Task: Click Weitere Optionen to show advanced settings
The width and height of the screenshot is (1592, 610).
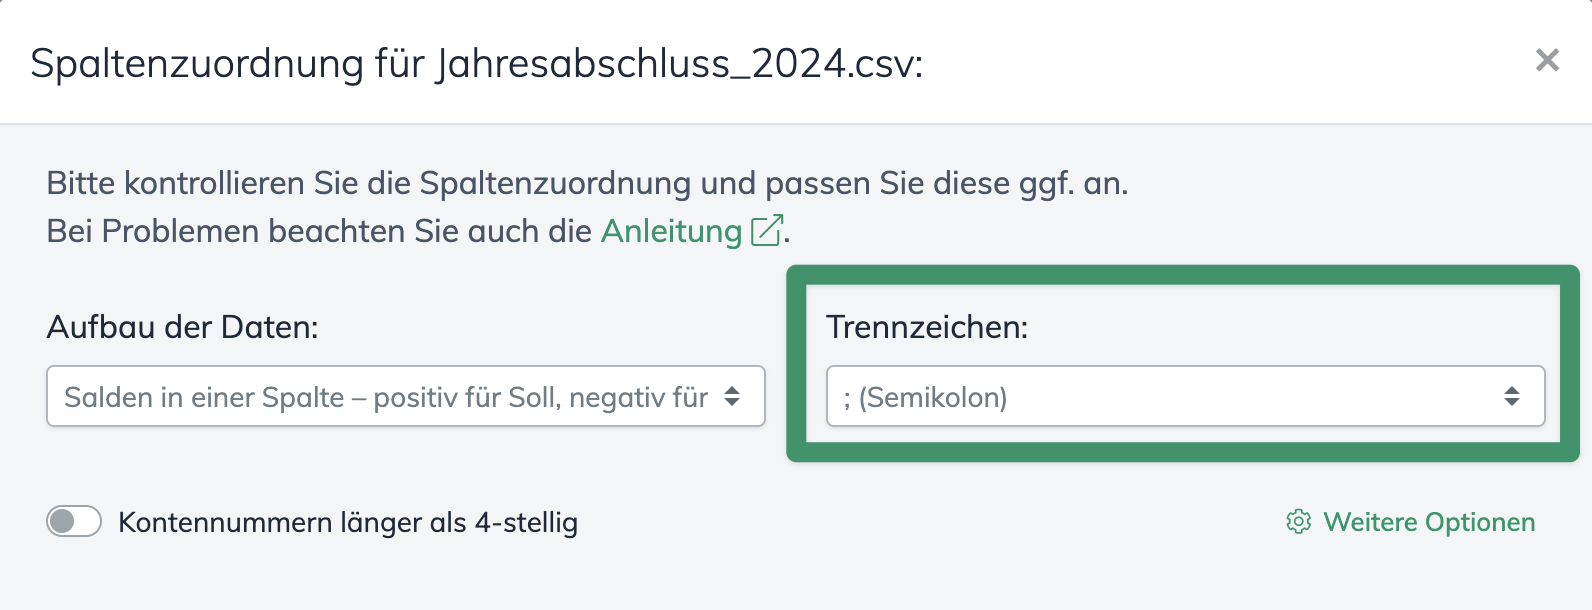Action: pyautogui.click(x=1430, y=521)
